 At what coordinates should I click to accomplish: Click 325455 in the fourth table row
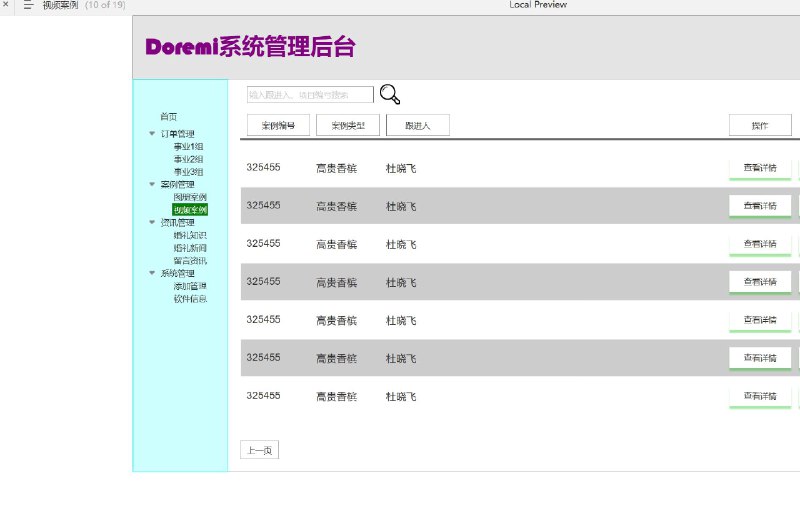[263, 282]
